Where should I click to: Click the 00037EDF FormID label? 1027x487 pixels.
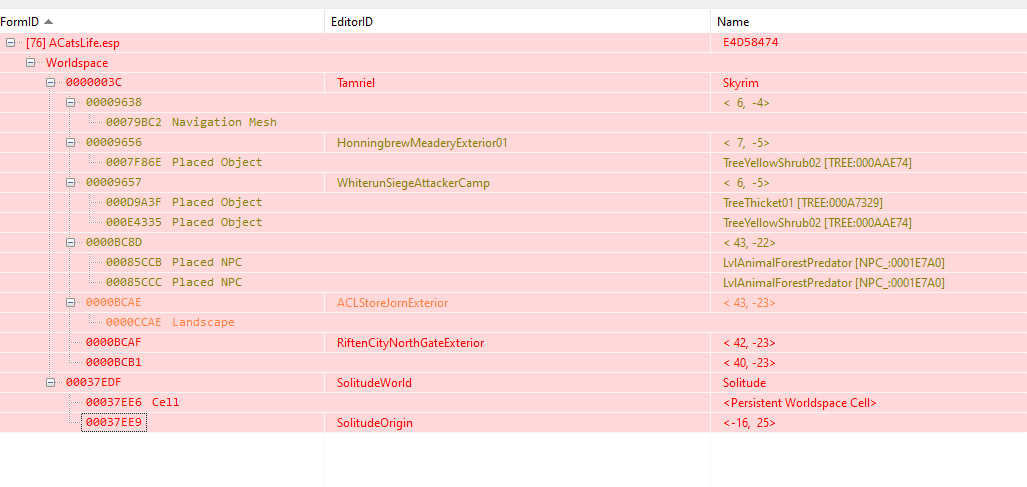click(94, 382)
